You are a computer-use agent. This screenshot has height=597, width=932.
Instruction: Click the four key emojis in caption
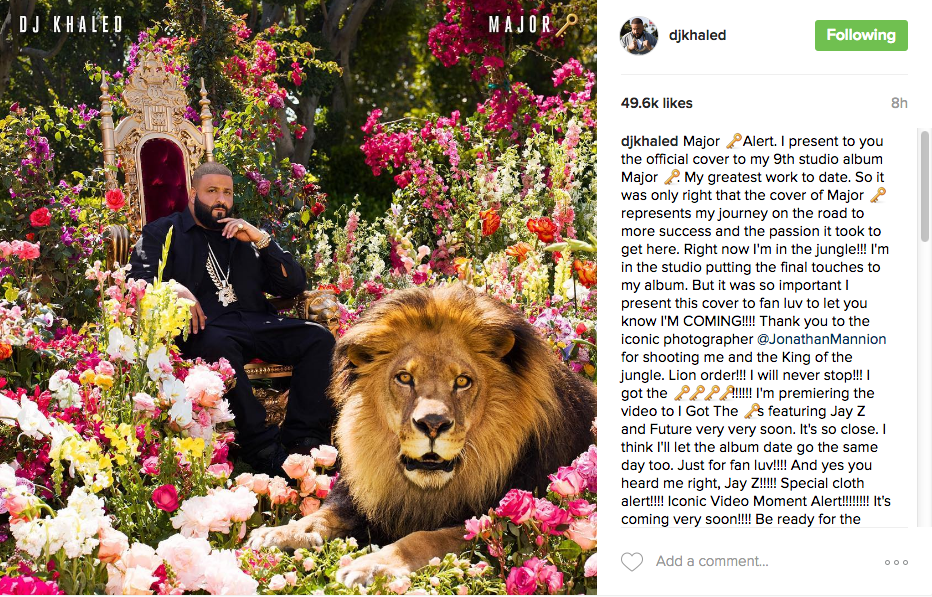point(704,392)
